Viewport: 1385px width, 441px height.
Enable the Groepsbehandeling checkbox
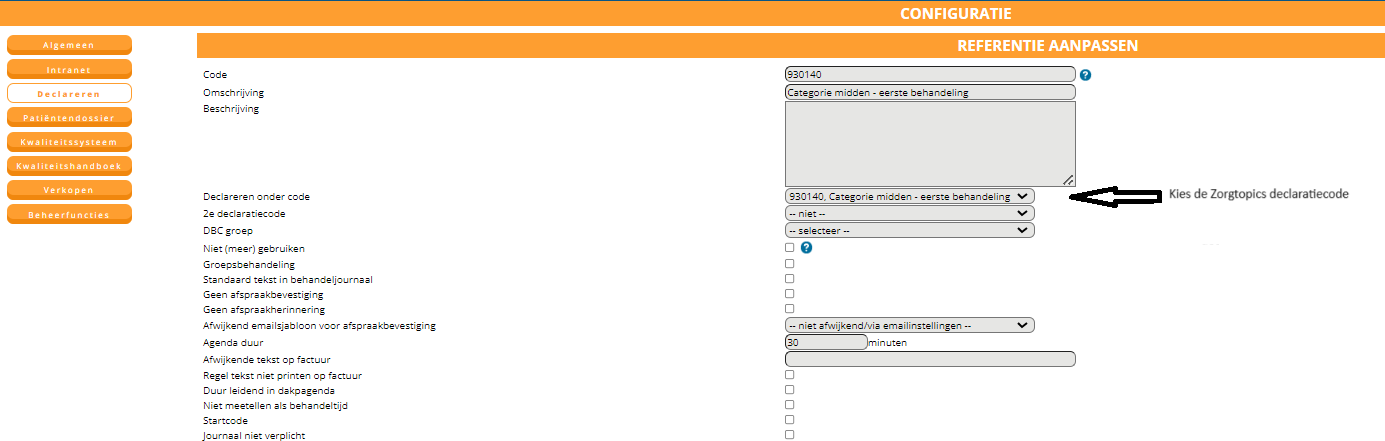pyautogui.click(x=790, y=264)
